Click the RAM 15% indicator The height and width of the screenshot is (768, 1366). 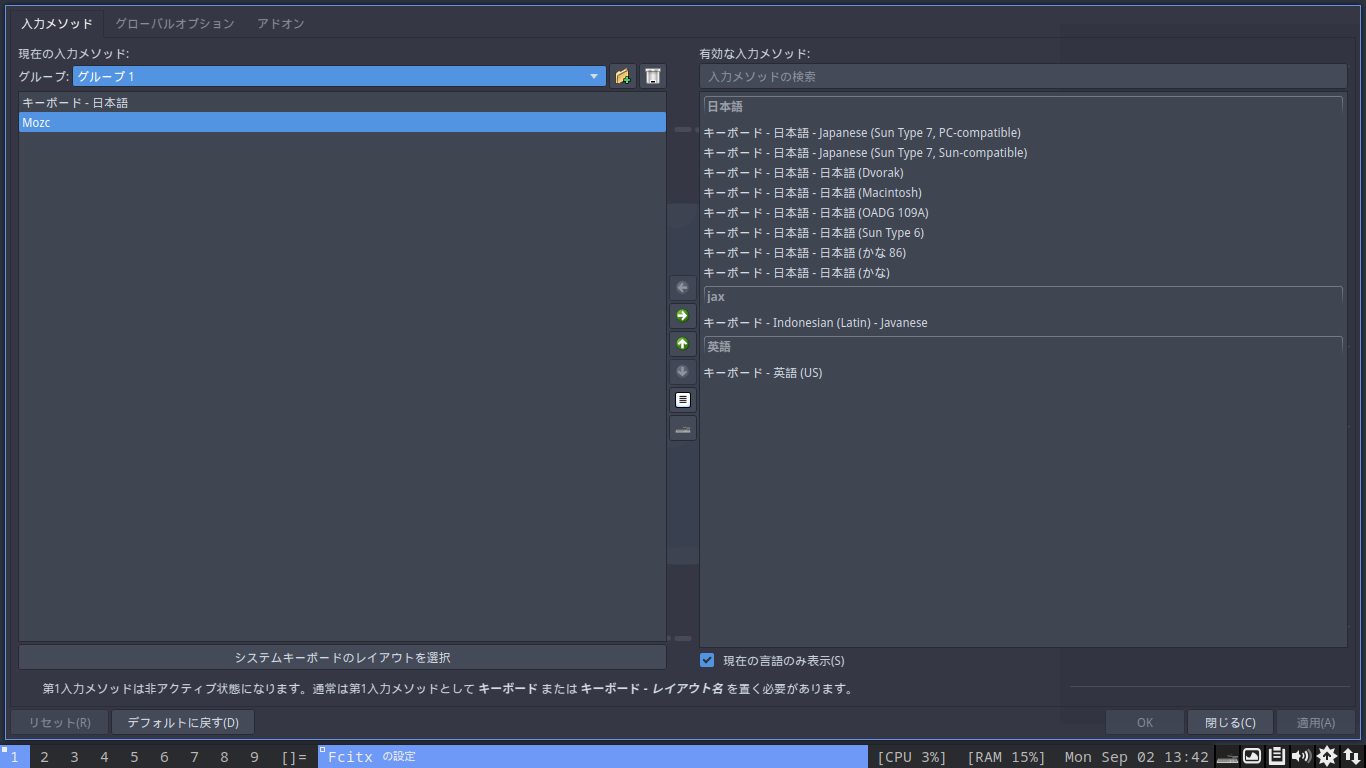click(x=1006, y=757)
